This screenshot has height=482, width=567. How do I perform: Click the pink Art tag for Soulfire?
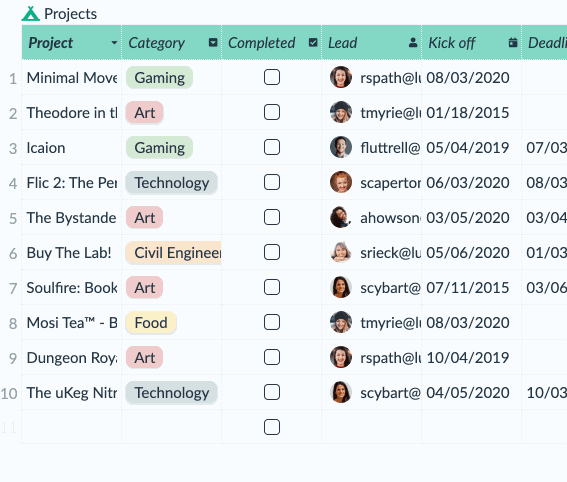point(145,287)
